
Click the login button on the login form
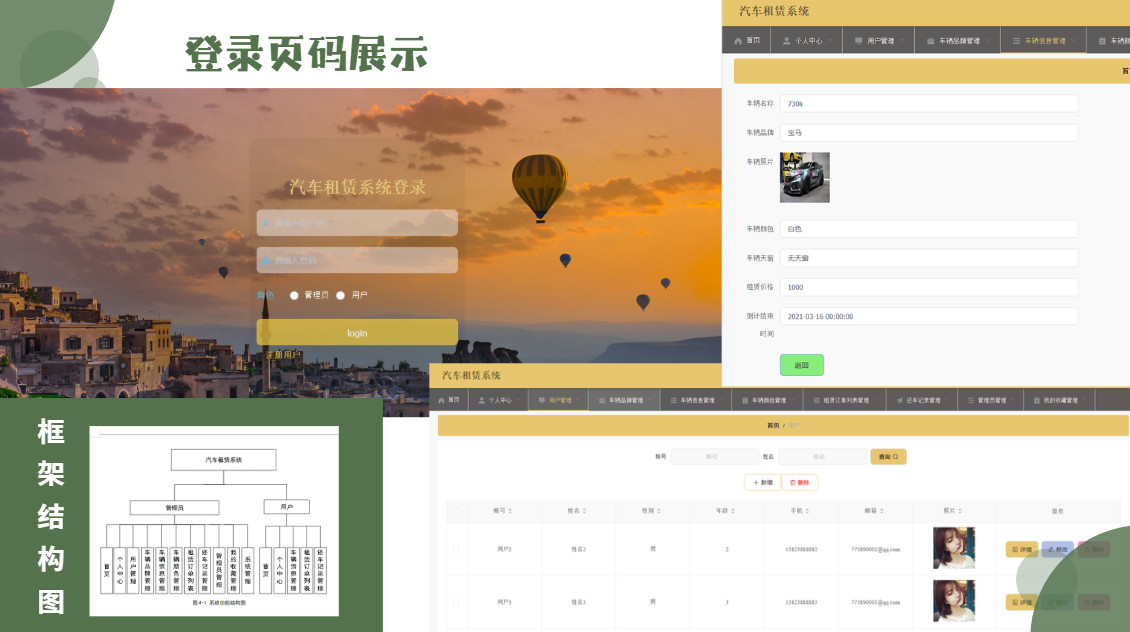click(357, 333)
